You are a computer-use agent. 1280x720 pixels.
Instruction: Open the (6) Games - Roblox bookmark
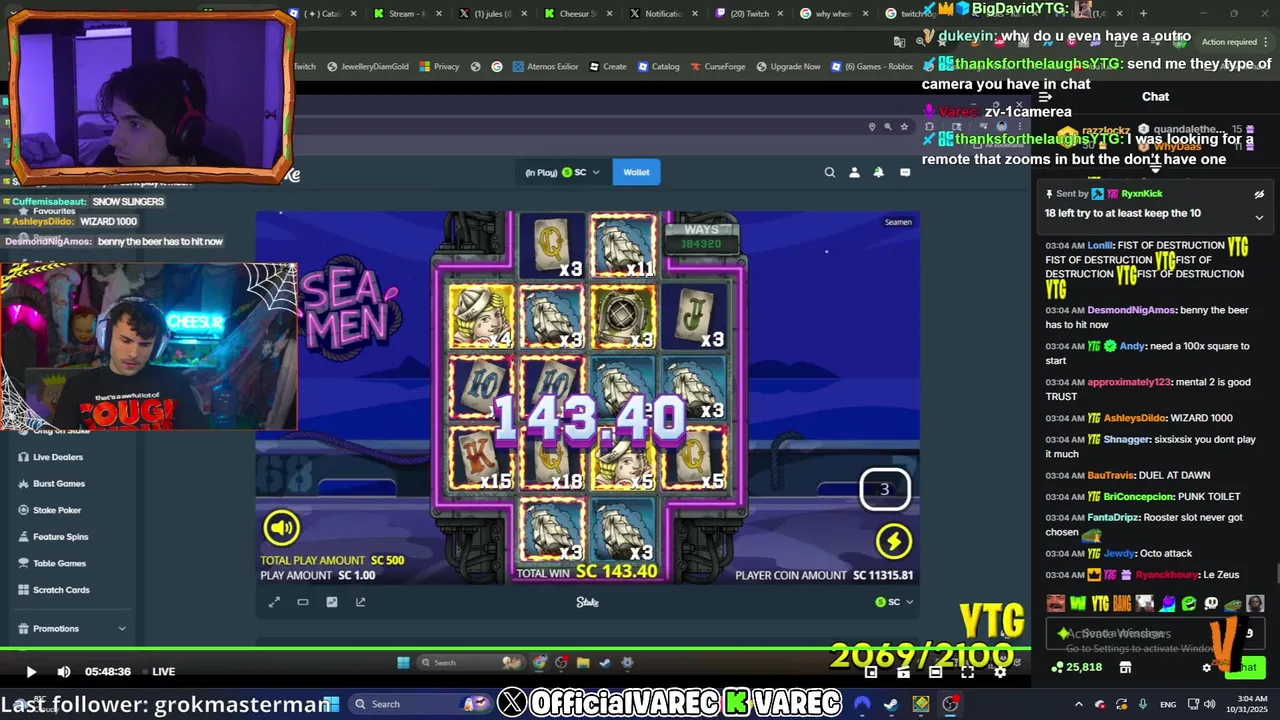872,66
